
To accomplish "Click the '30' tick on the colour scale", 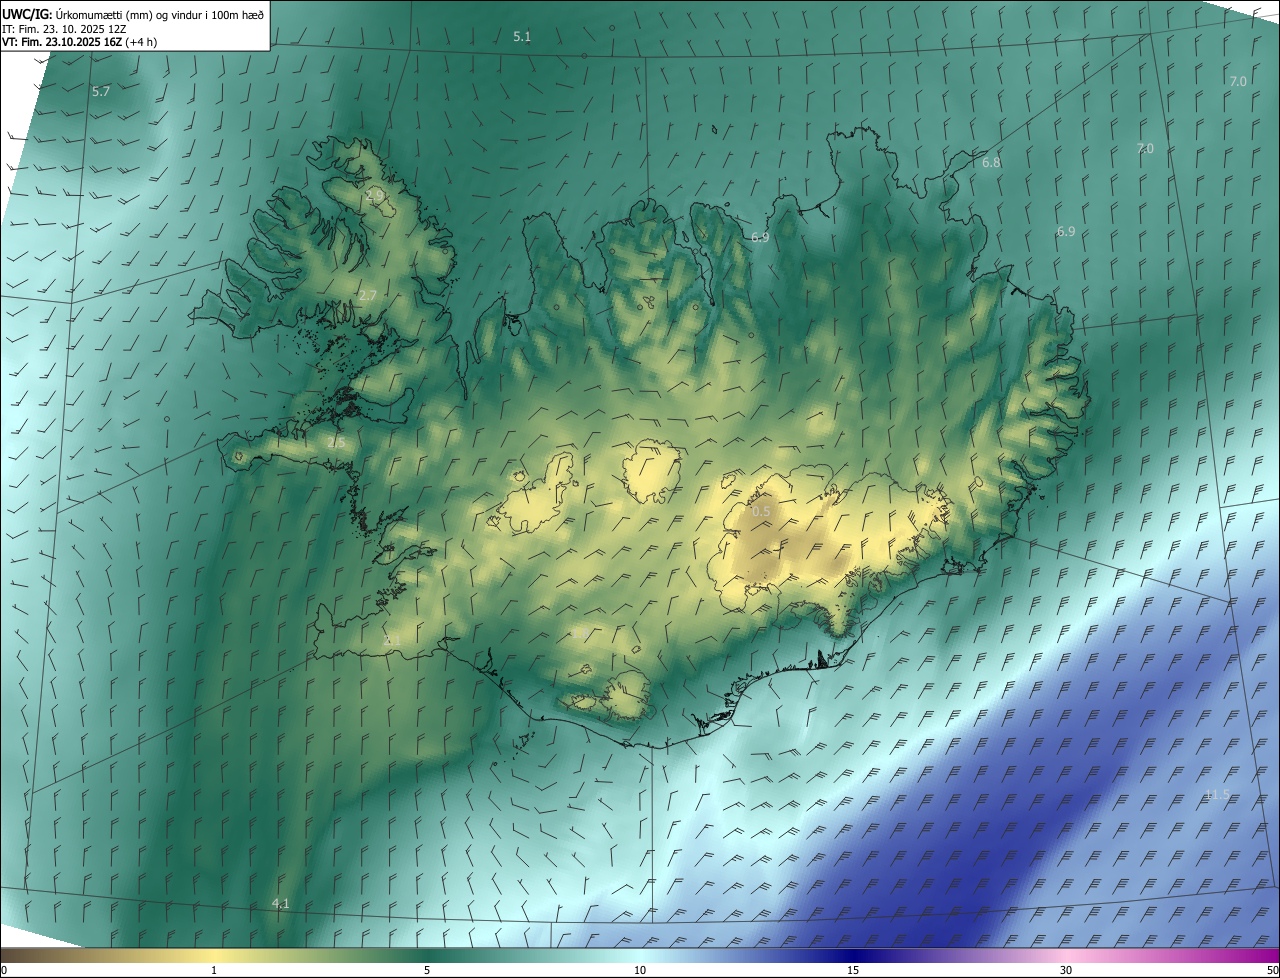I will 1066,970.
